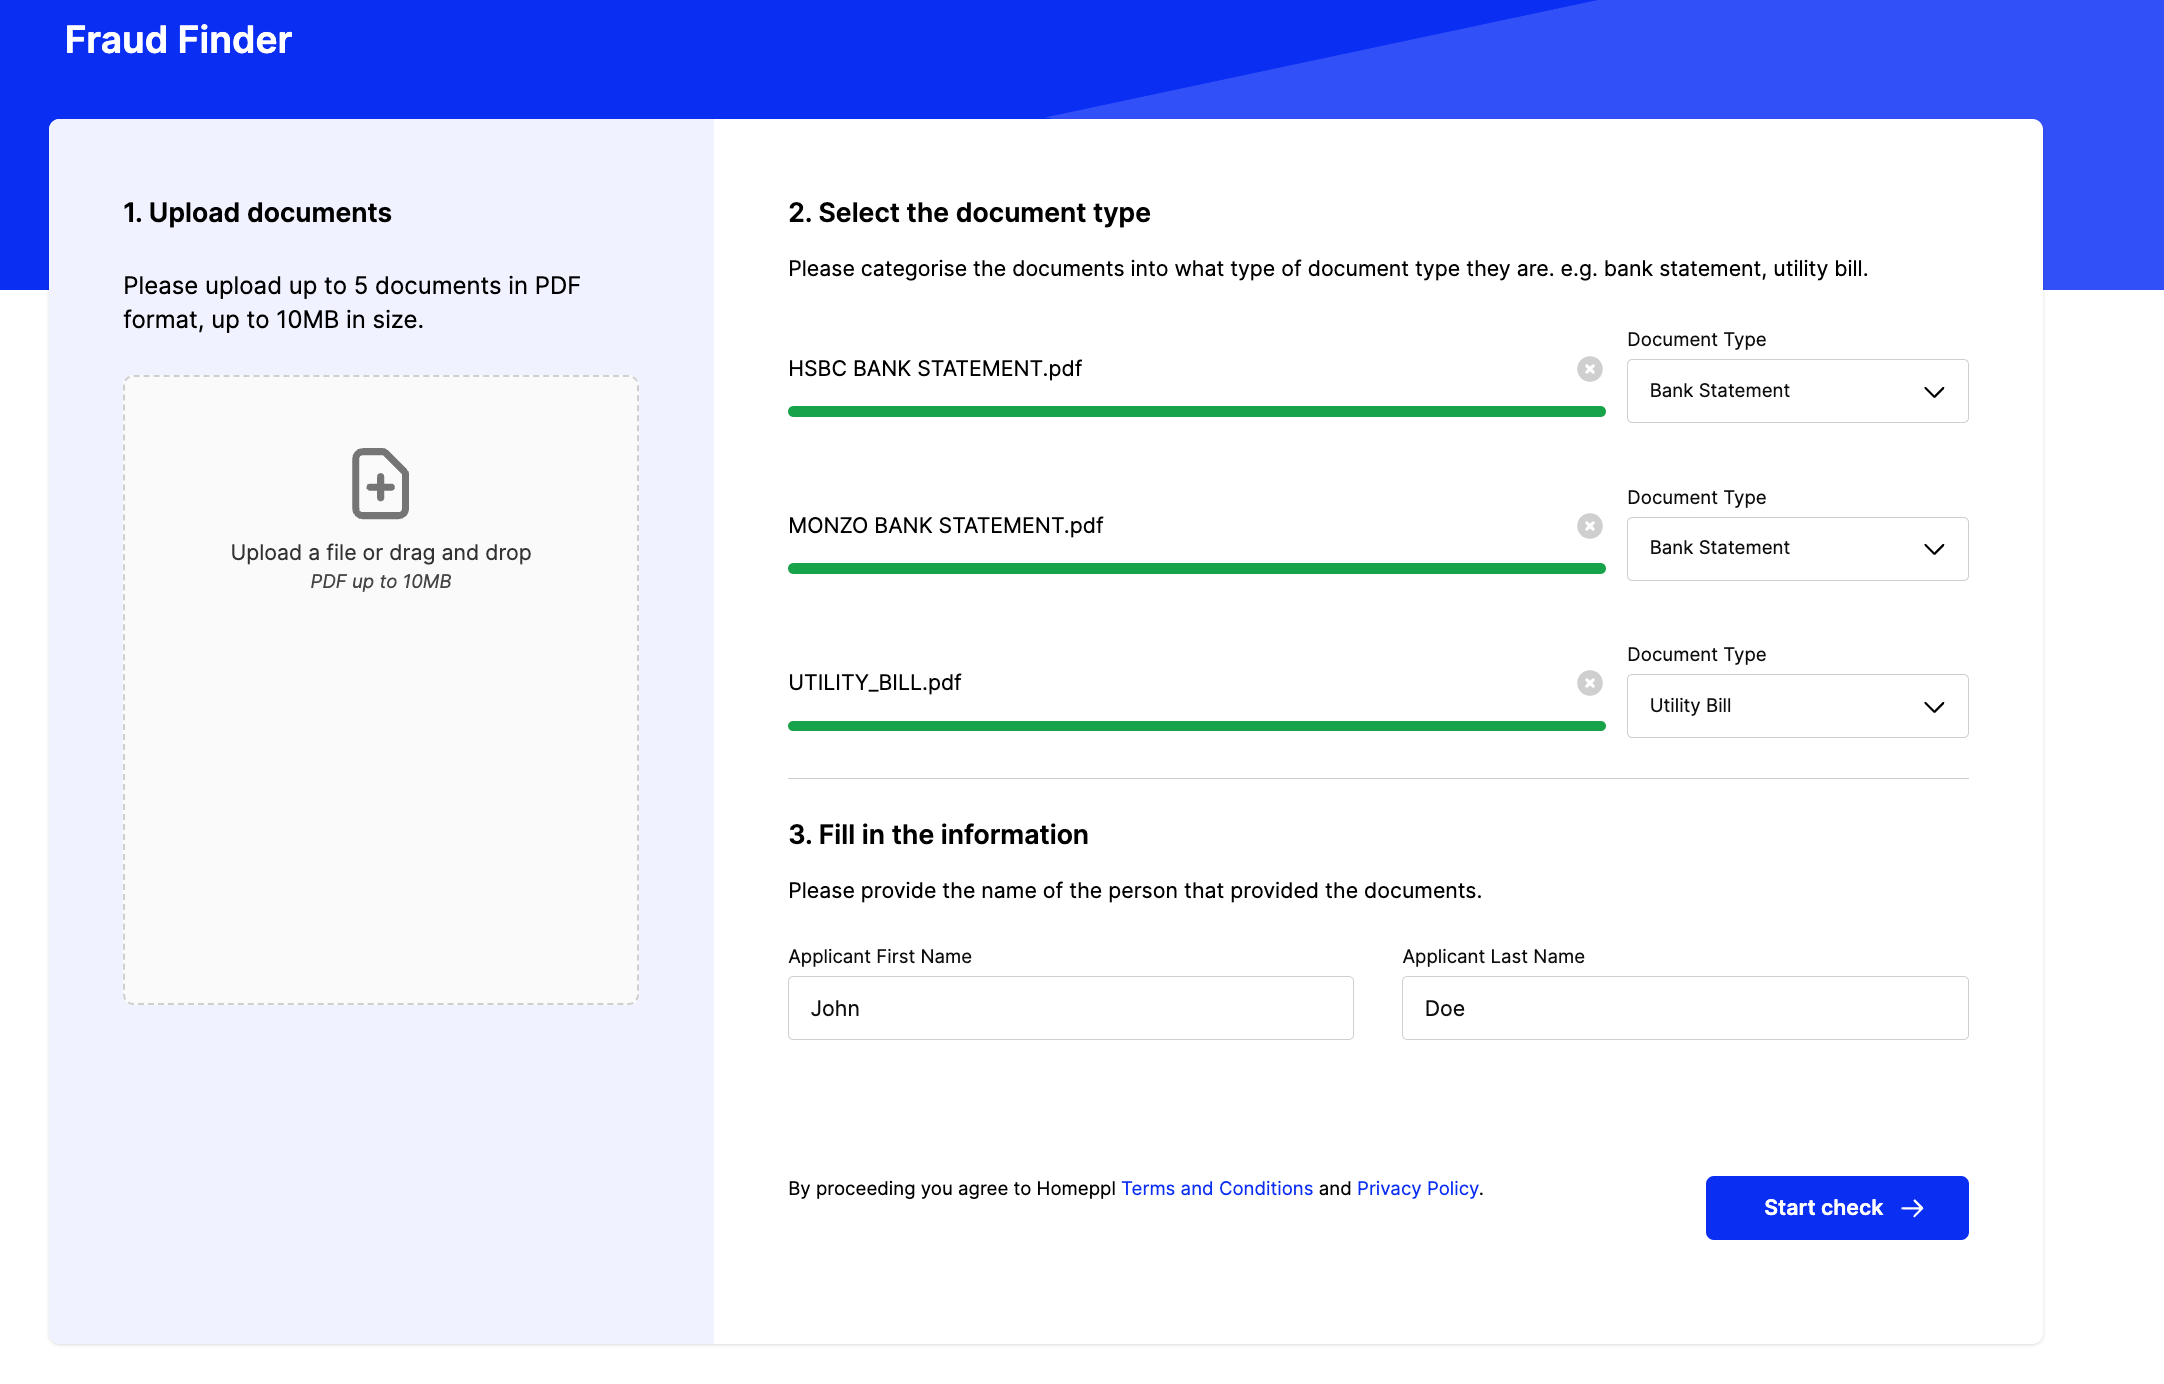Screen dimensions: 2164x1384
Task: Open document type dropdown for MONZO statement
Action: click(x=1797, y=549)
